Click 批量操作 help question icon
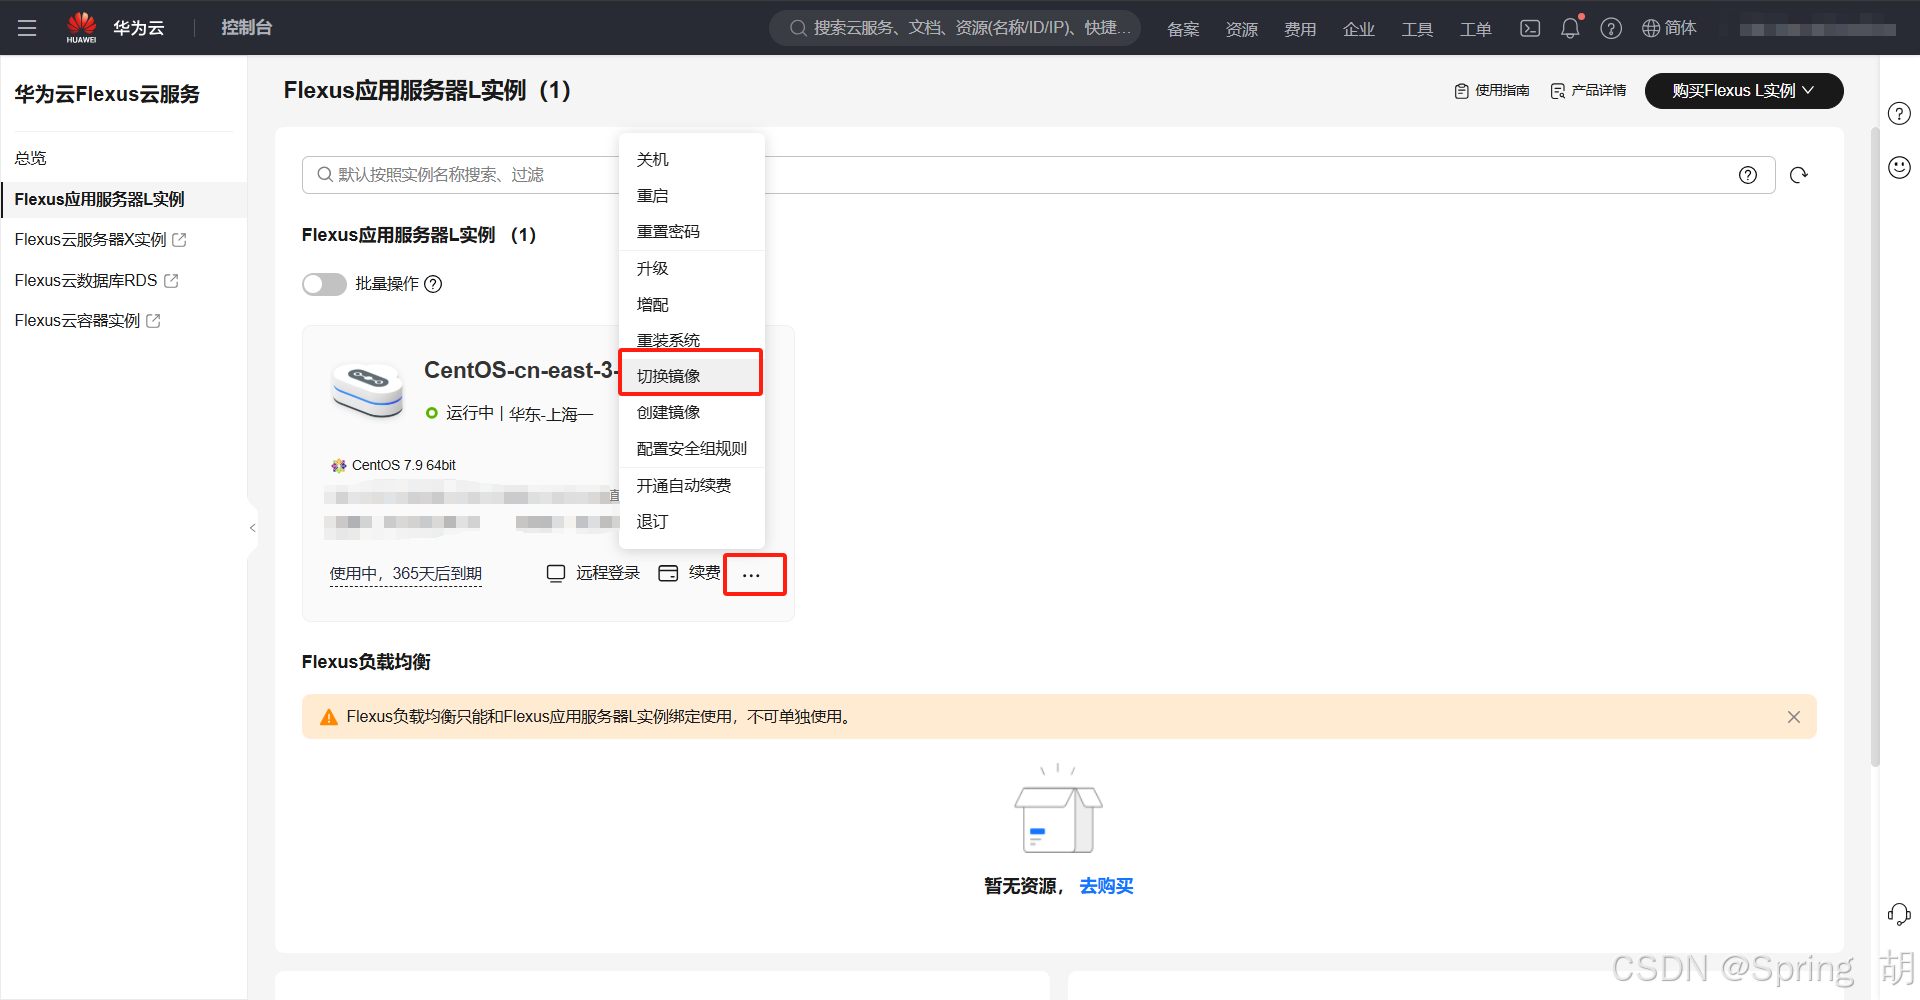The height and width of the screenshot is (1000, 1920). pos(433,284)
